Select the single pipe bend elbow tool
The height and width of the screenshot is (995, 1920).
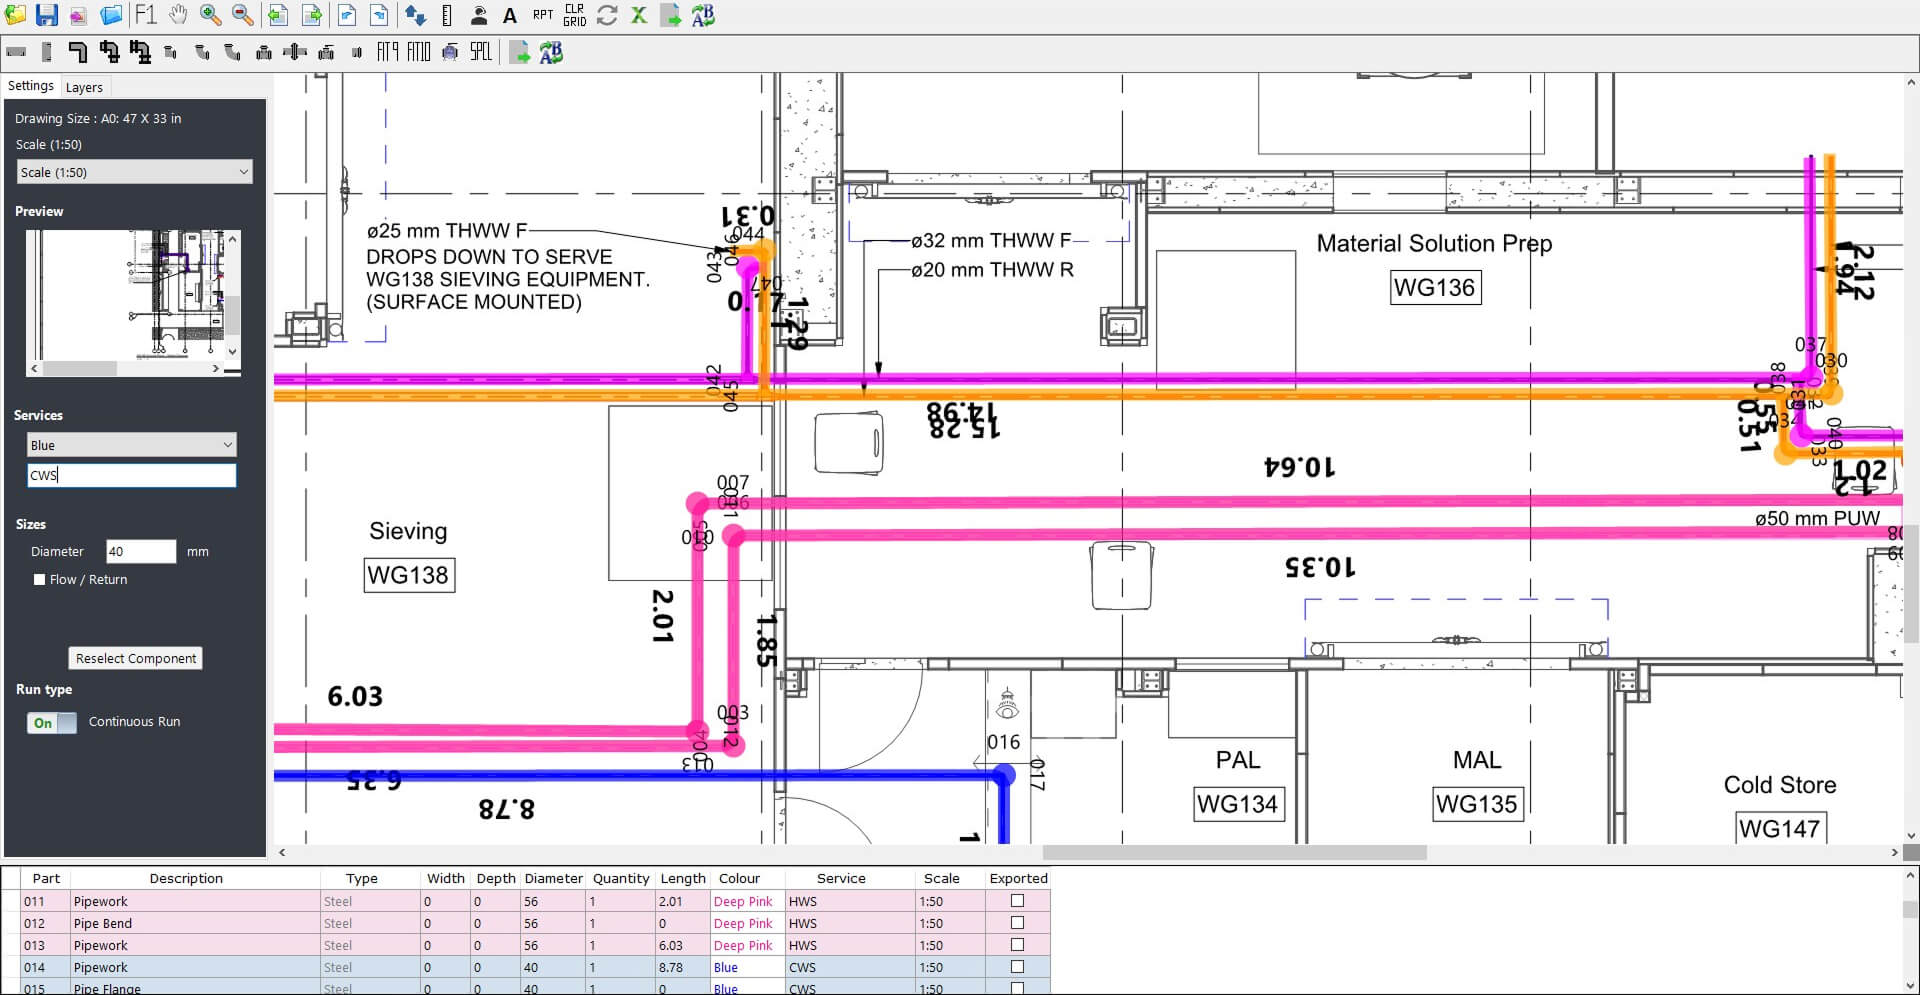pyautogui.click(x=77, y=52)
